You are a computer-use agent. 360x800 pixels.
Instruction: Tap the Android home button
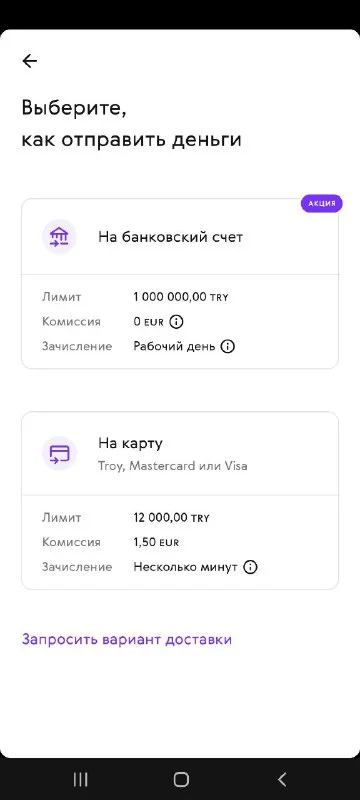pyautogui.click(x=181, y=779)
